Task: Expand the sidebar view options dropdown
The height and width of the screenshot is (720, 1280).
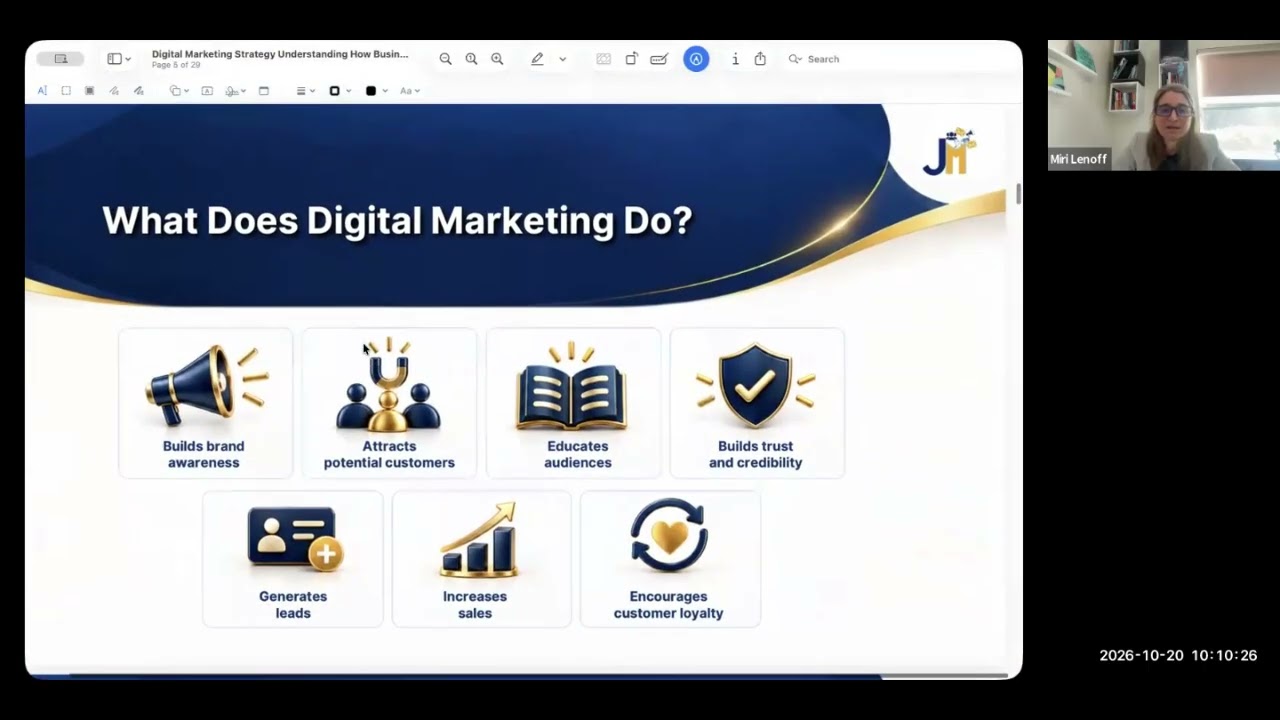Action: pos(119,59)
